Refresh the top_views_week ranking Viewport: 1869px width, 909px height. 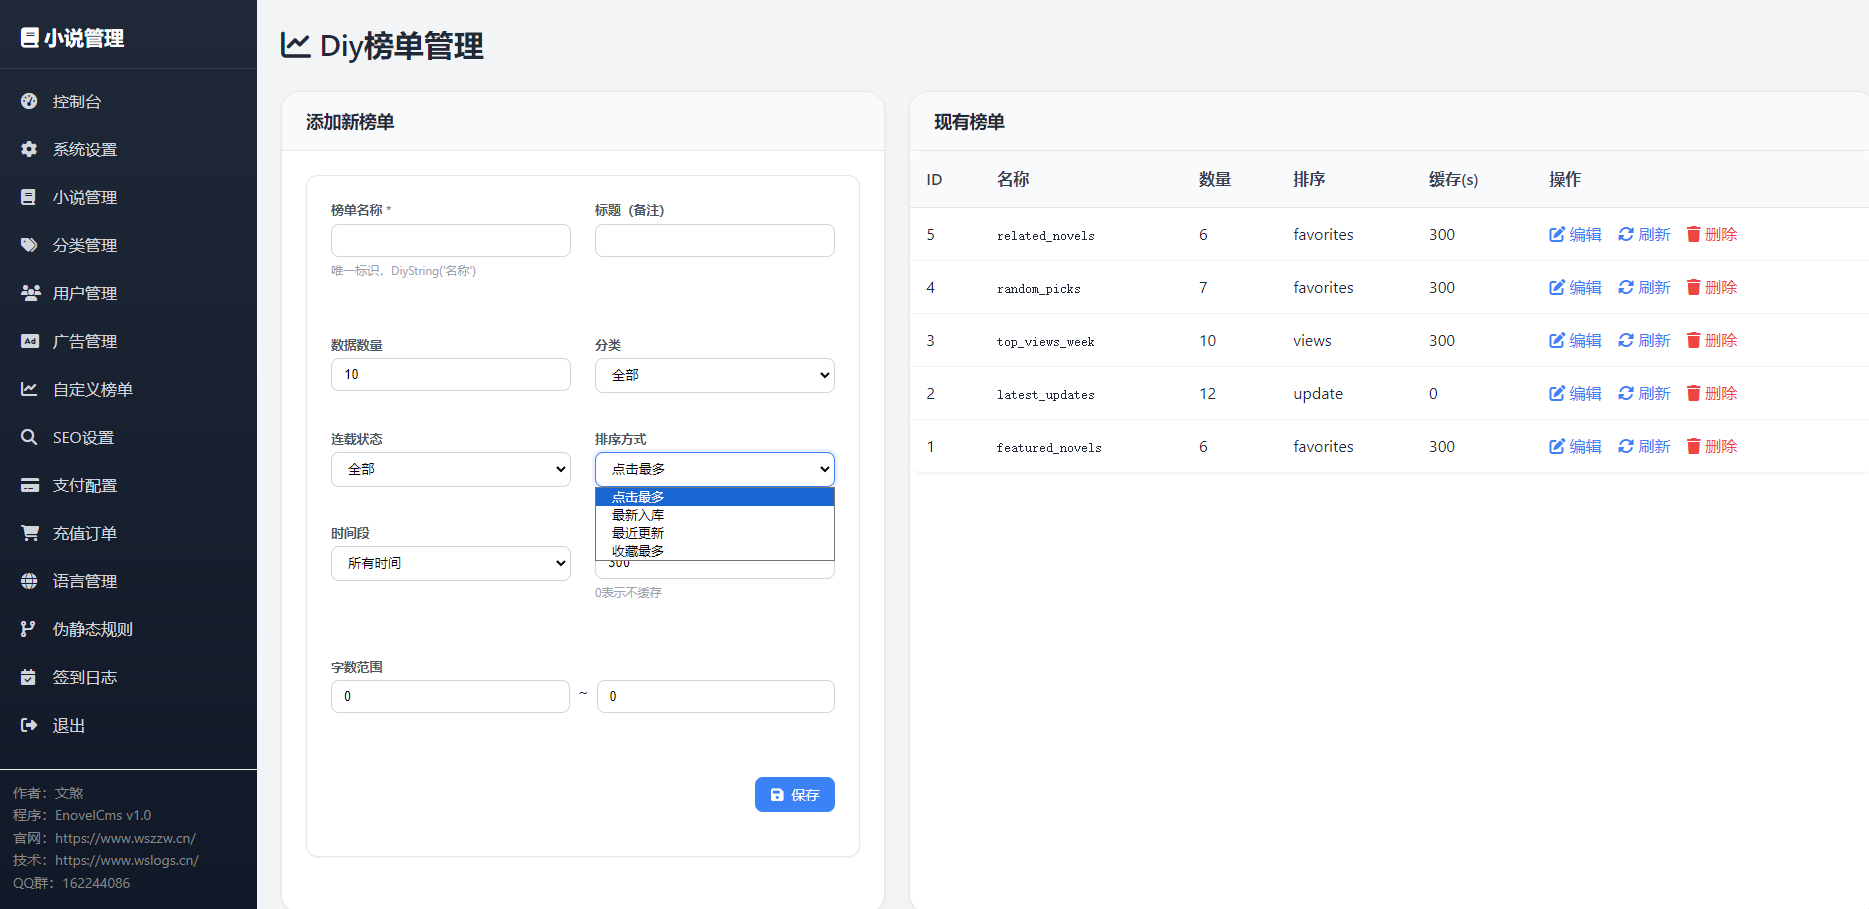coord(1643,340)
